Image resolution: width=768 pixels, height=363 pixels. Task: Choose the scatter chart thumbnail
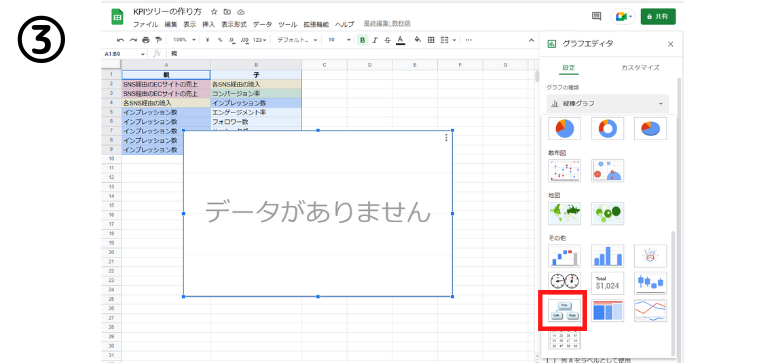coord(564,170)
